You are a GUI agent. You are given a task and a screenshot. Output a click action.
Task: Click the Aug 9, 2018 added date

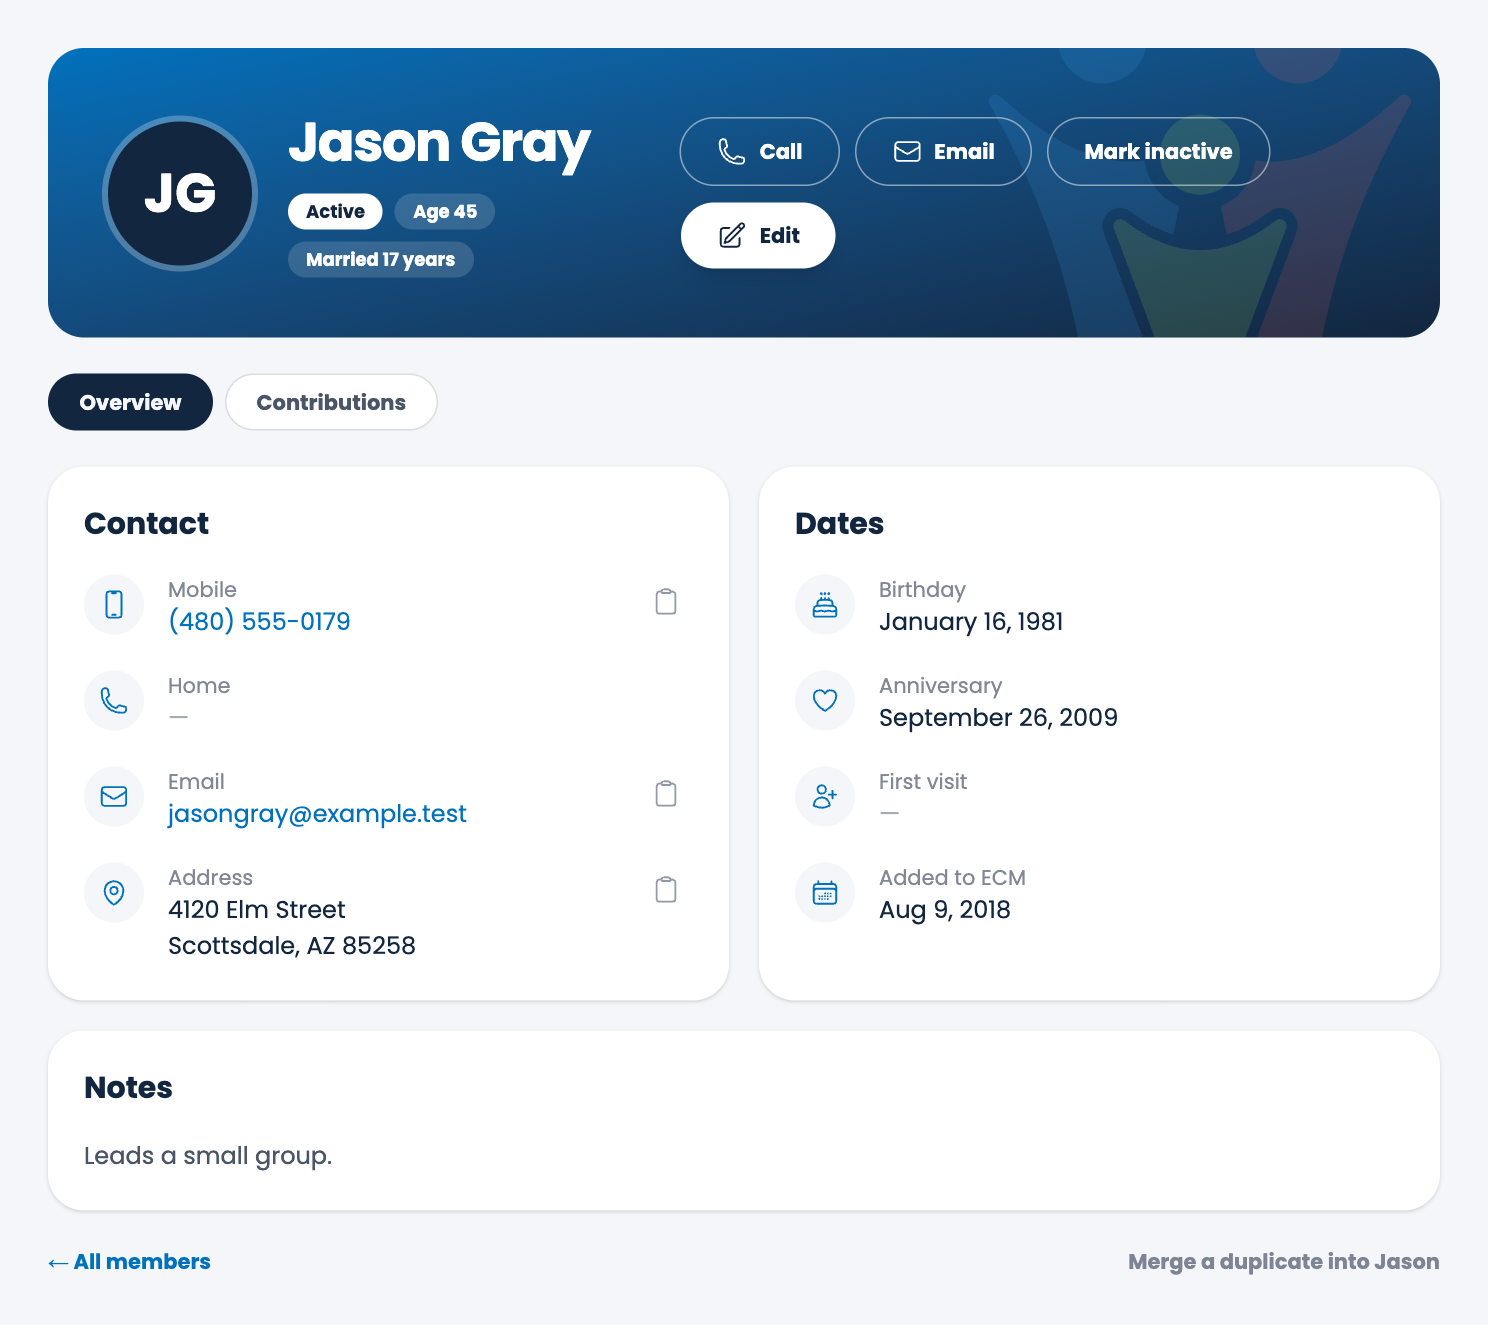coord(945,909)
